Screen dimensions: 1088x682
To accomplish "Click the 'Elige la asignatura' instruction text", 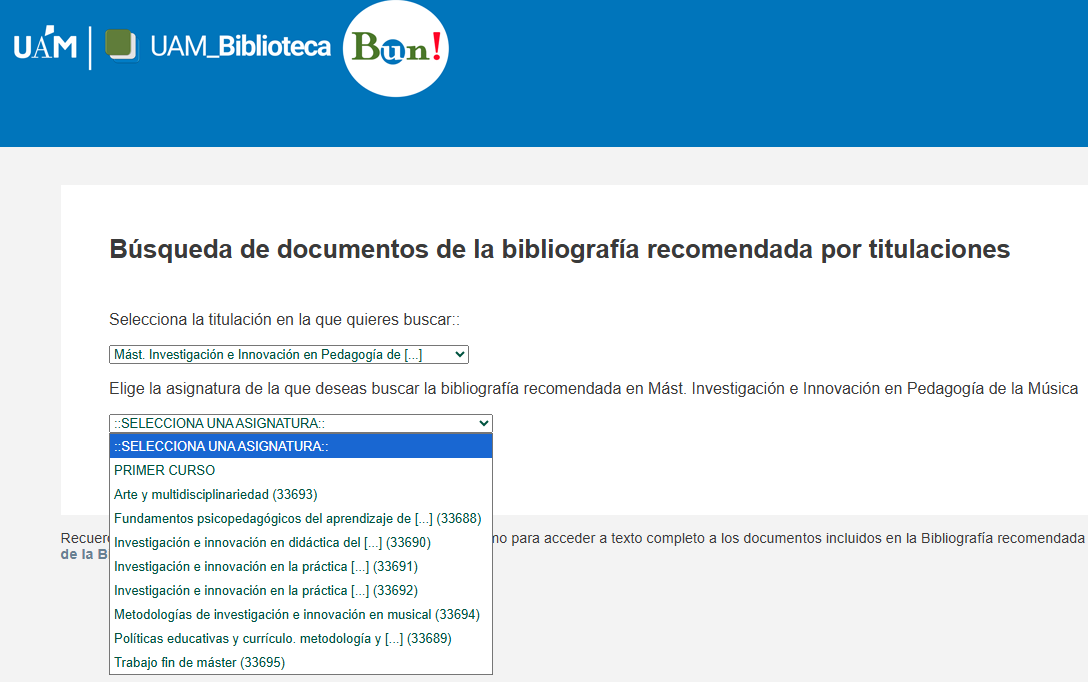I will pyautogui.click(x=593, y=388).
